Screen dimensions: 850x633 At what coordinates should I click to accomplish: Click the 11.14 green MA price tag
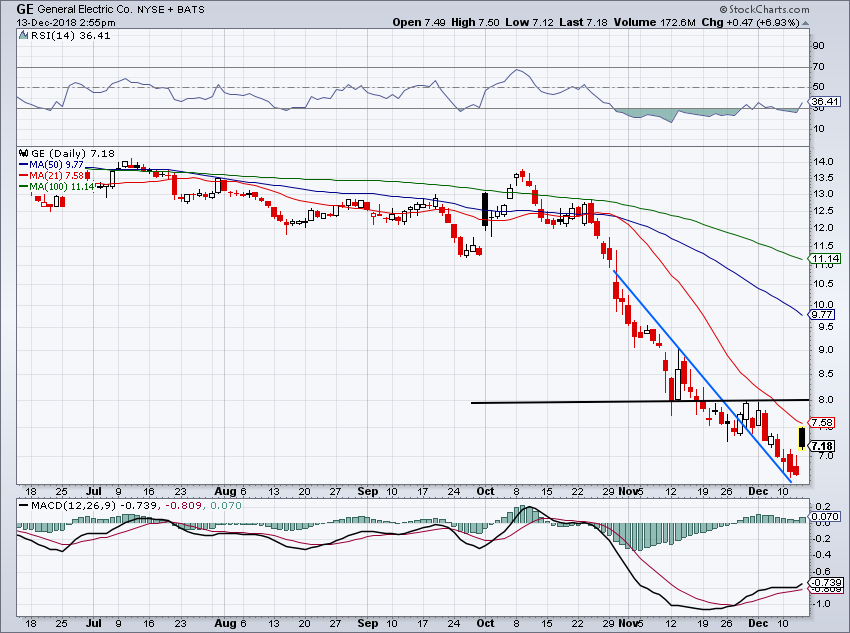click(823, 260)
